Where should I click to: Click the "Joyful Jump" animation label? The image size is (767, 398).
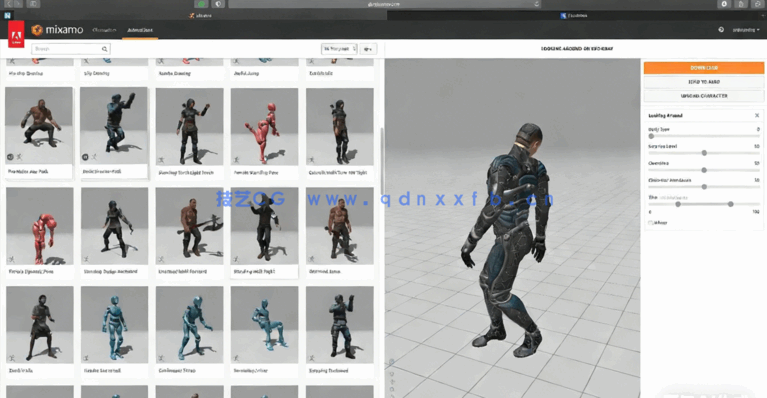coord(246,73)
